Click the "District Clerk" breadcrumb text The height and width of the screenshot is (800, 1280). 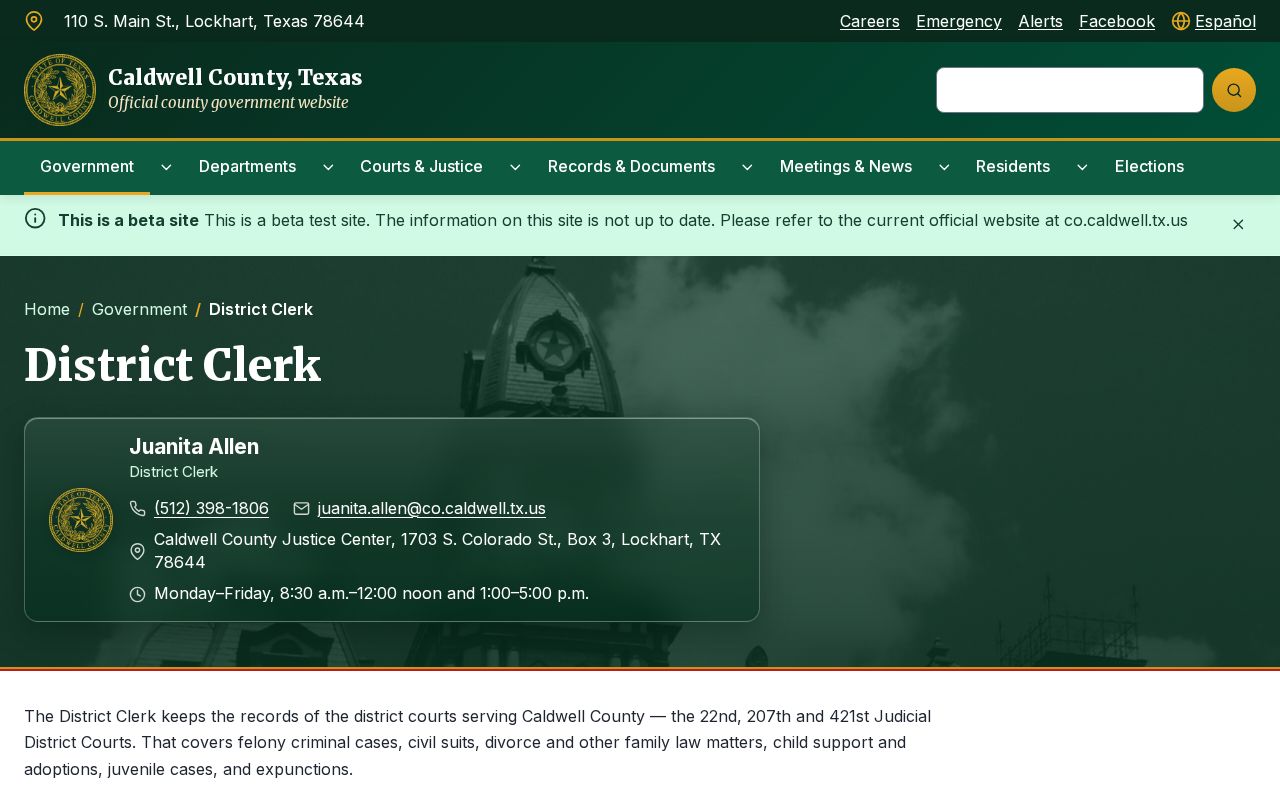point(261,310)
